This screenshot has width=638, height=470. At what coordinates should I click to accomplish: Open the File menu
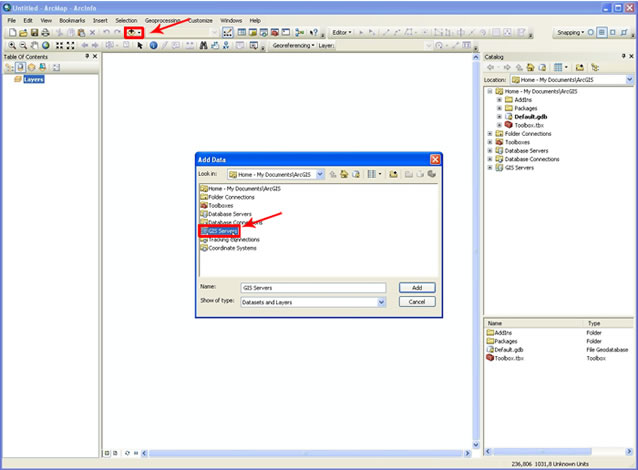[12, 20]
